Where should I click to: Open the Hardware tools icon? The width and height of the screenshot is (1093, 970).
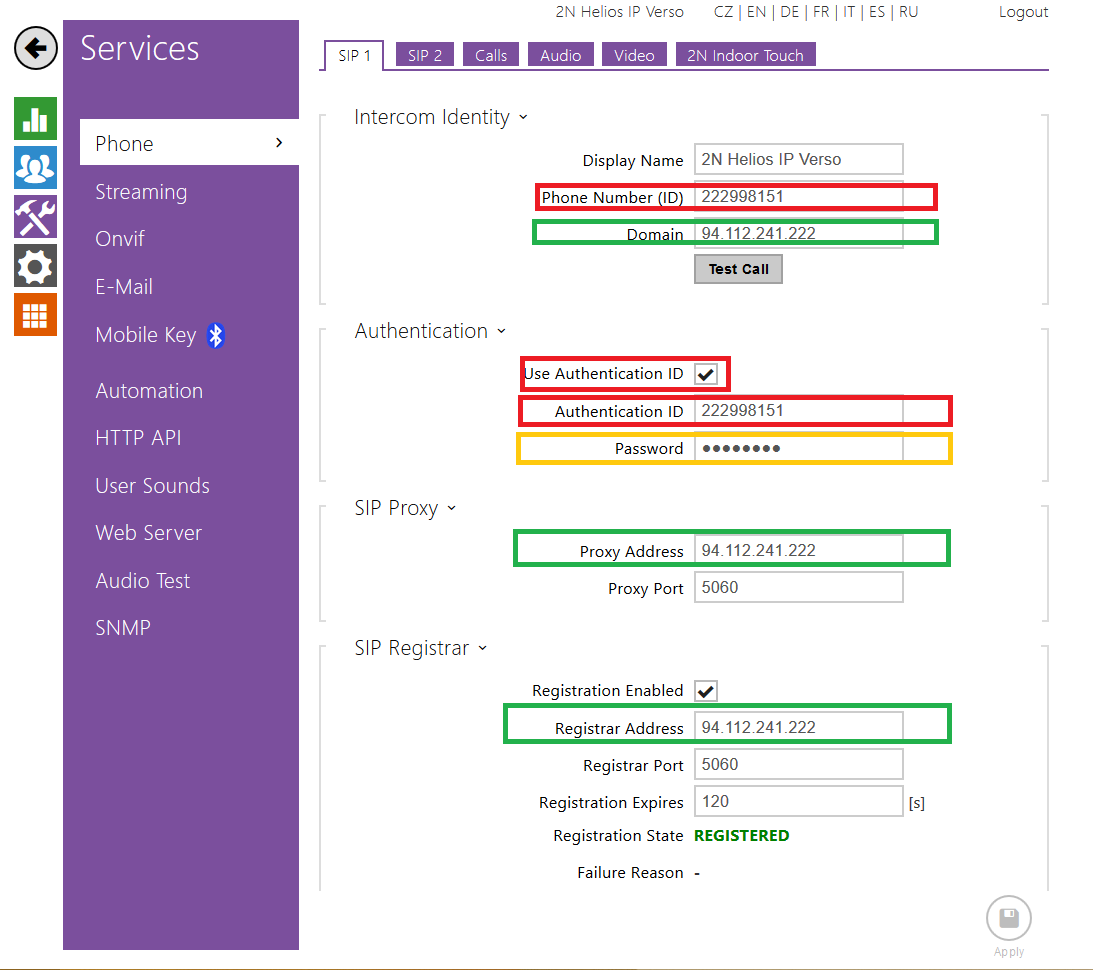pos(36,217)
